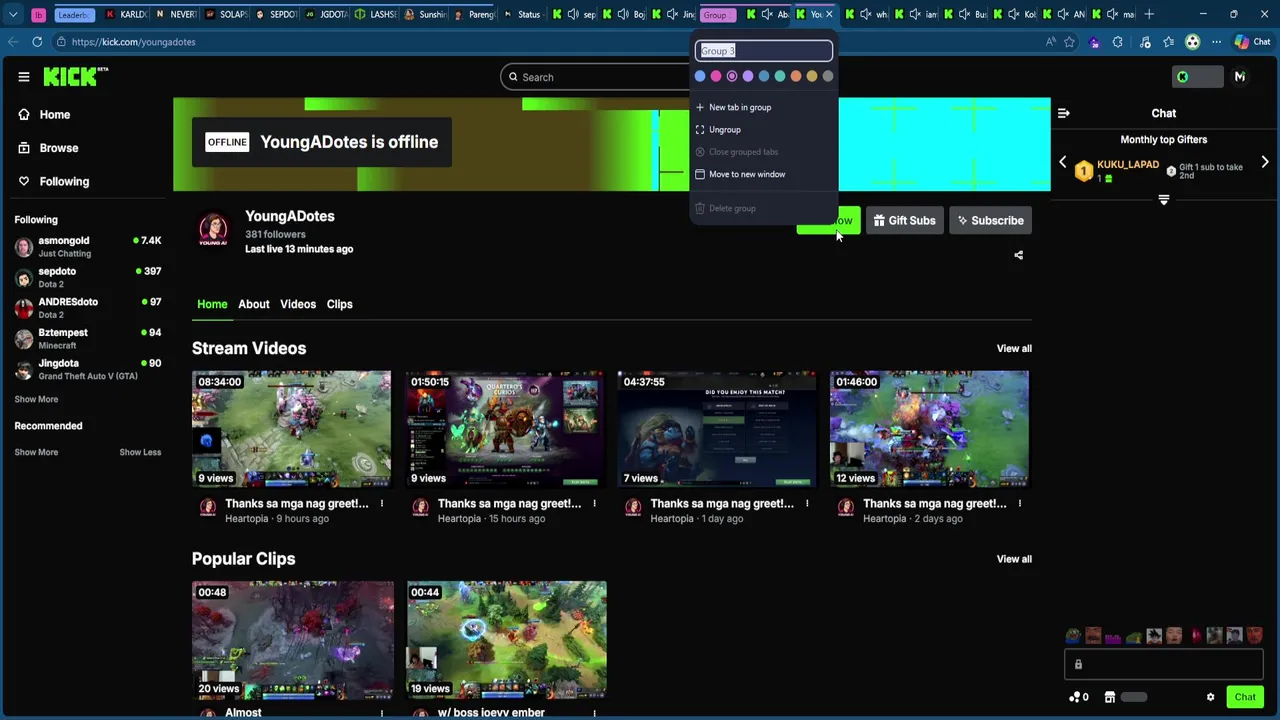This screenshot has height=720, width=1280.
Task: View all Popular Clips
Action: (x=1014, y=559)
